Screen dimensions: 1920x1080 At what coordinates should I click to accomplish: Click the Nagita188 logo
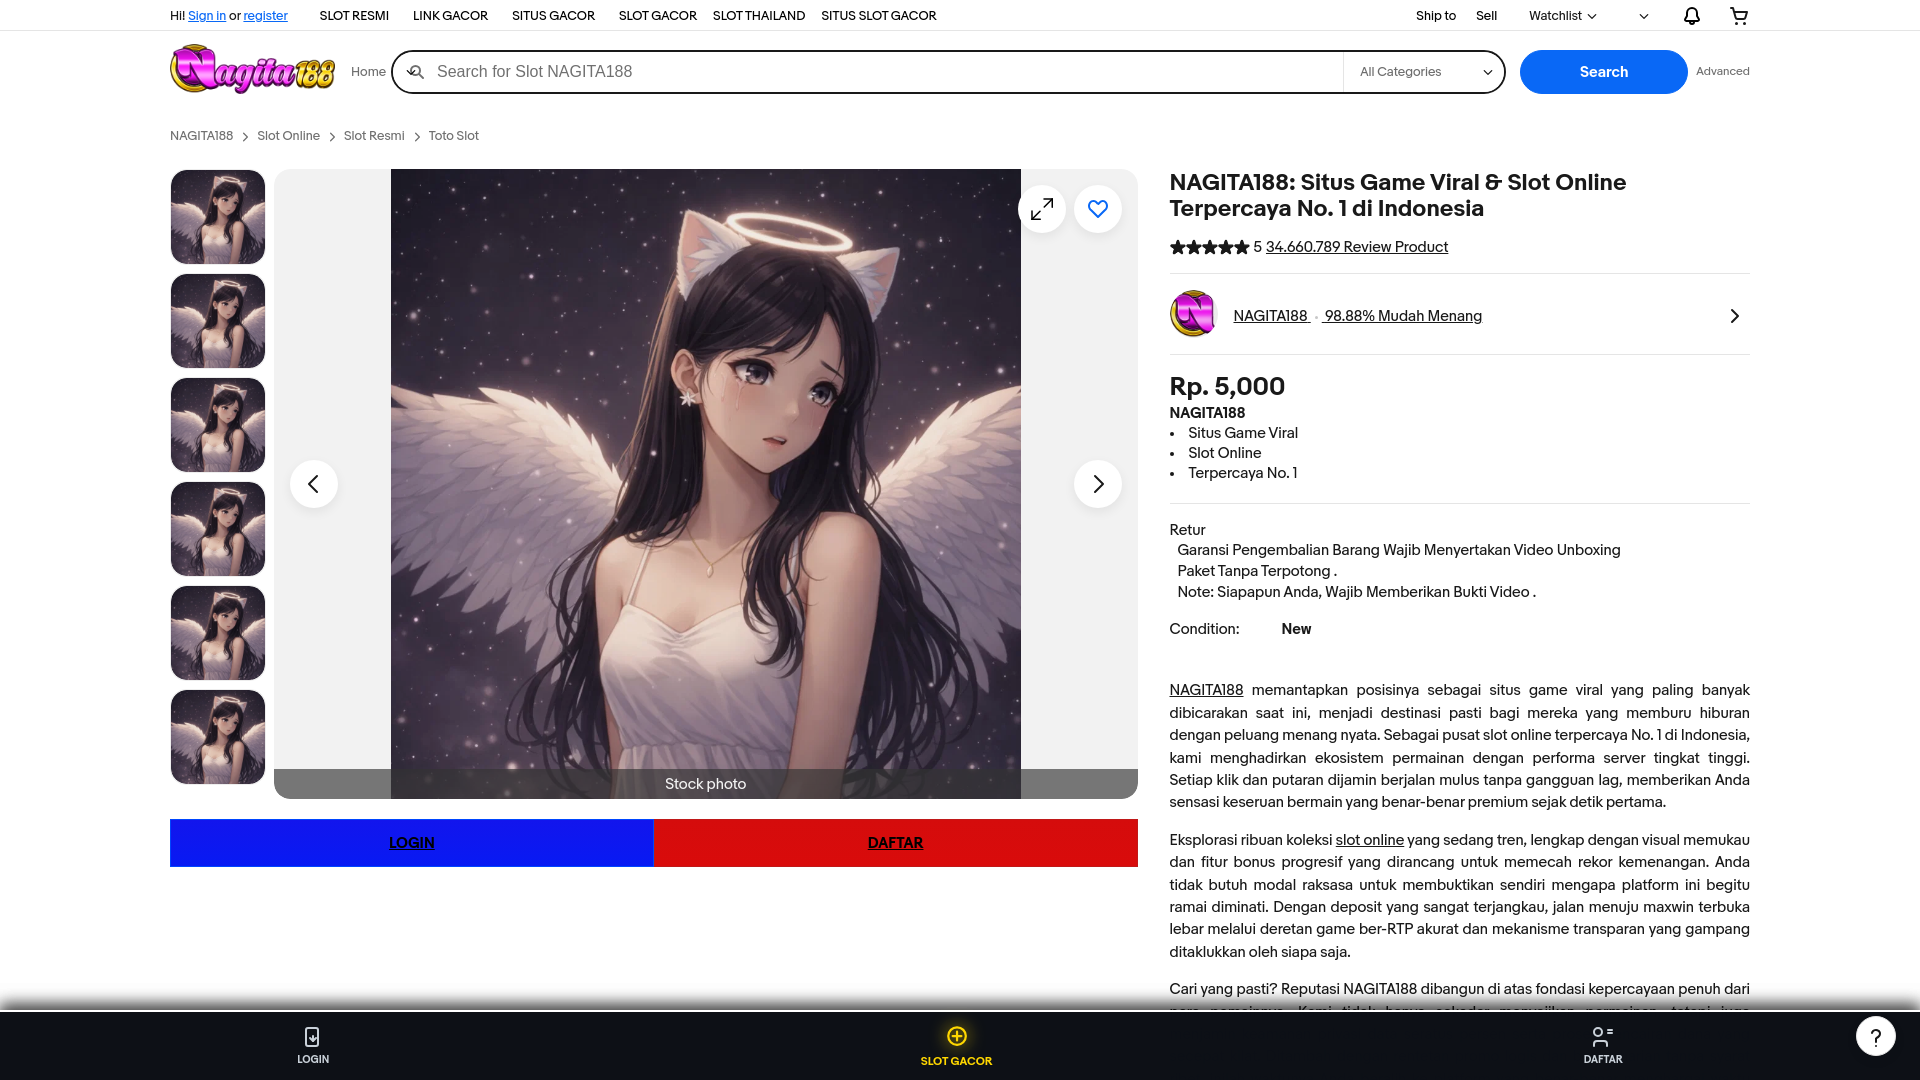coord(252,69)
